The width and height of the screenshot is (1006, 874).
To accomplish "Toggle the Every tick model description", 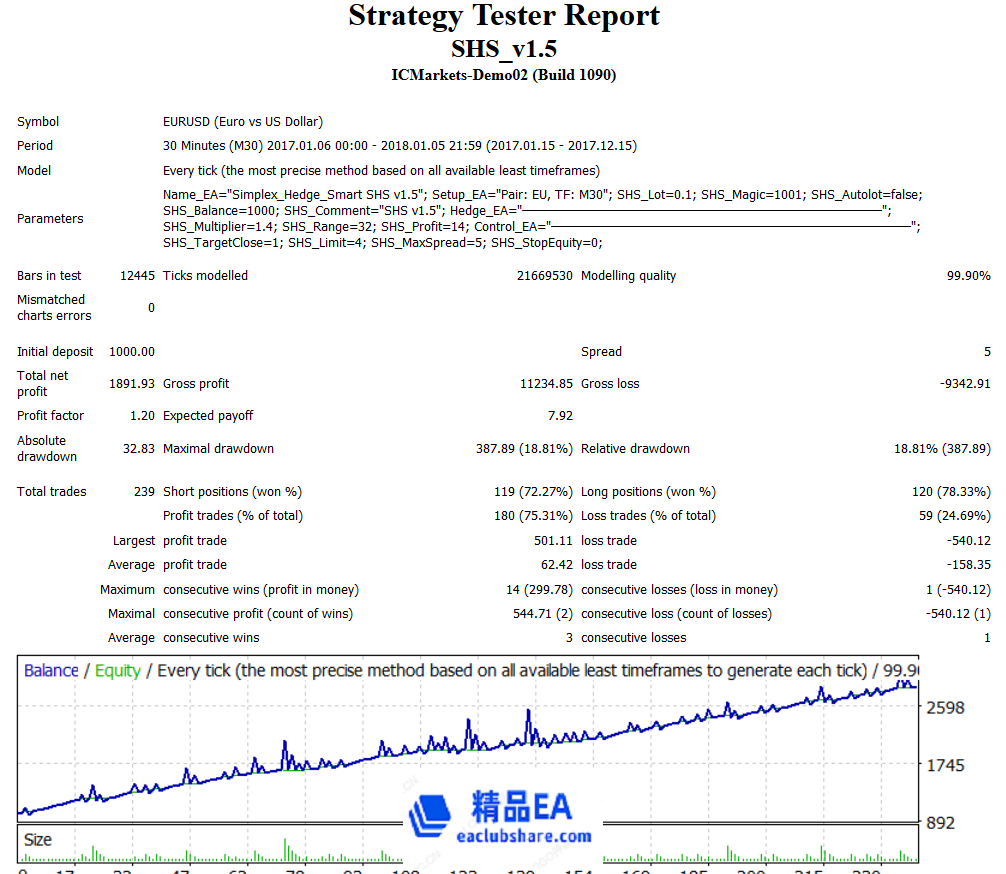I will coord(300,670).
